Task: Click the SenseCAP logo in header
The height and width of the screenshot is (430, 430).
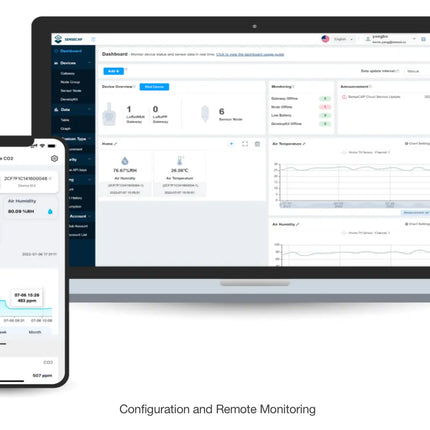Action: click(x=68, y=39)
